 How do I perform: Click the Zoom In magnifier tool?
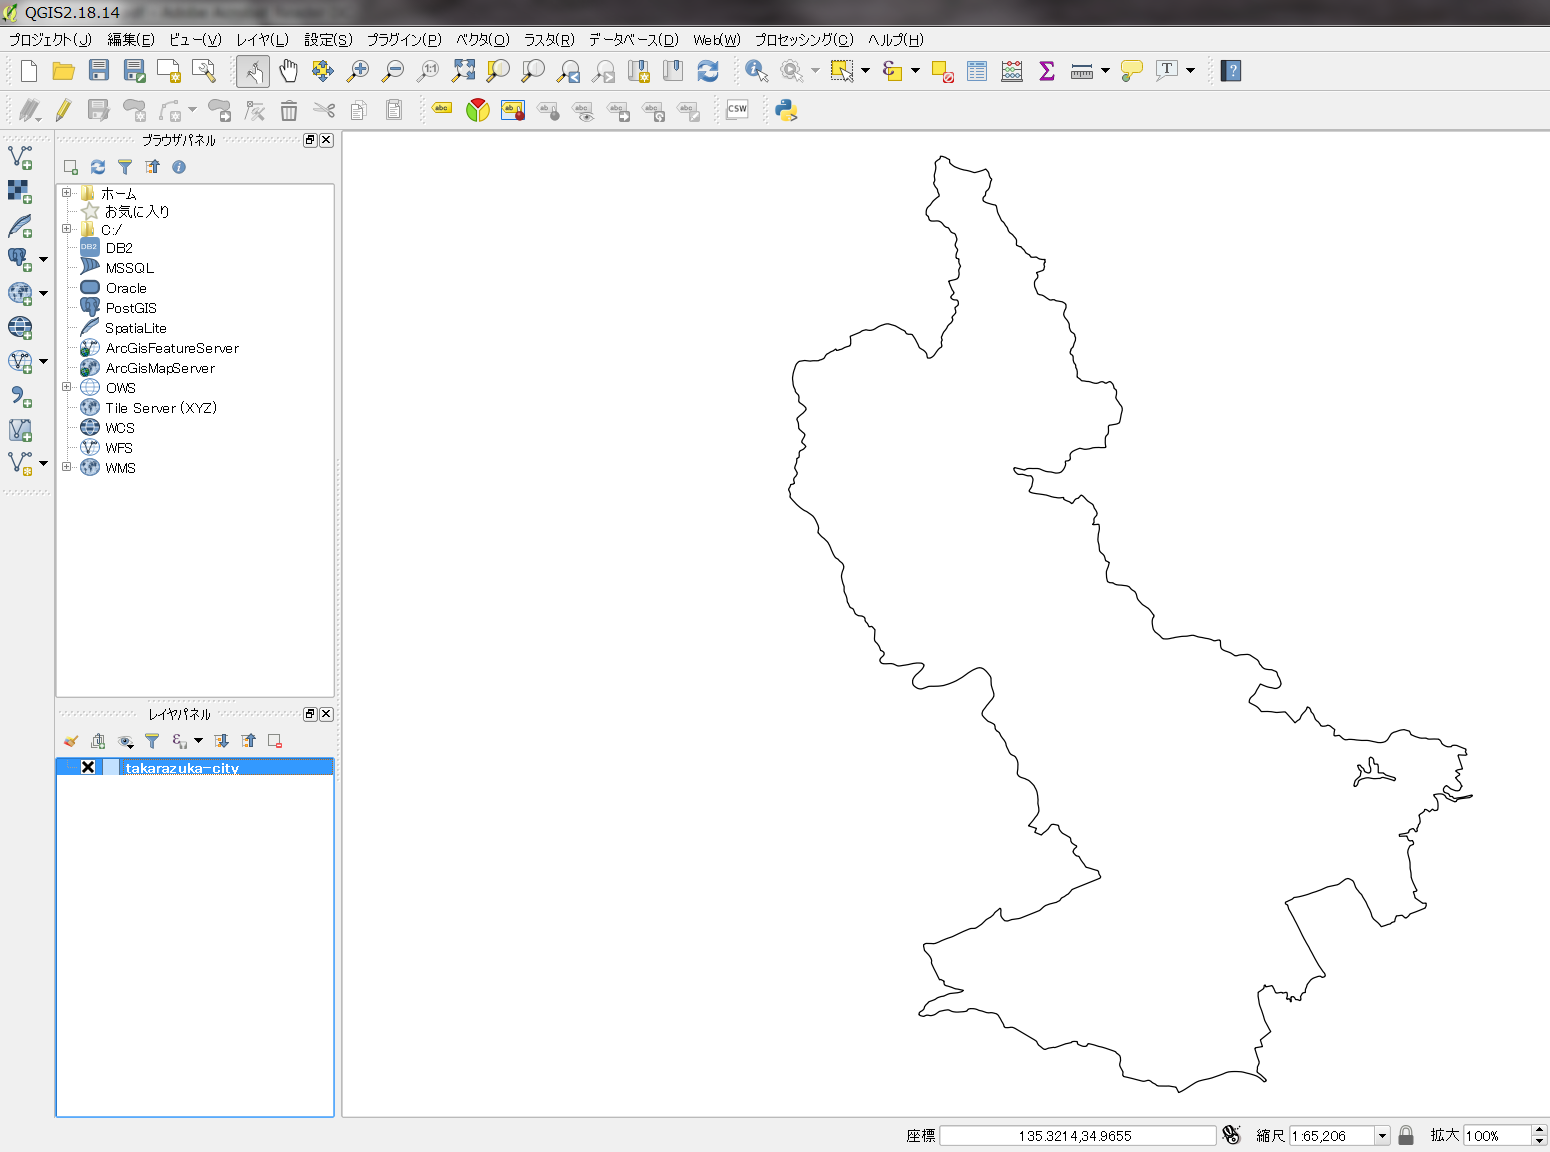[x=357, y=70]
